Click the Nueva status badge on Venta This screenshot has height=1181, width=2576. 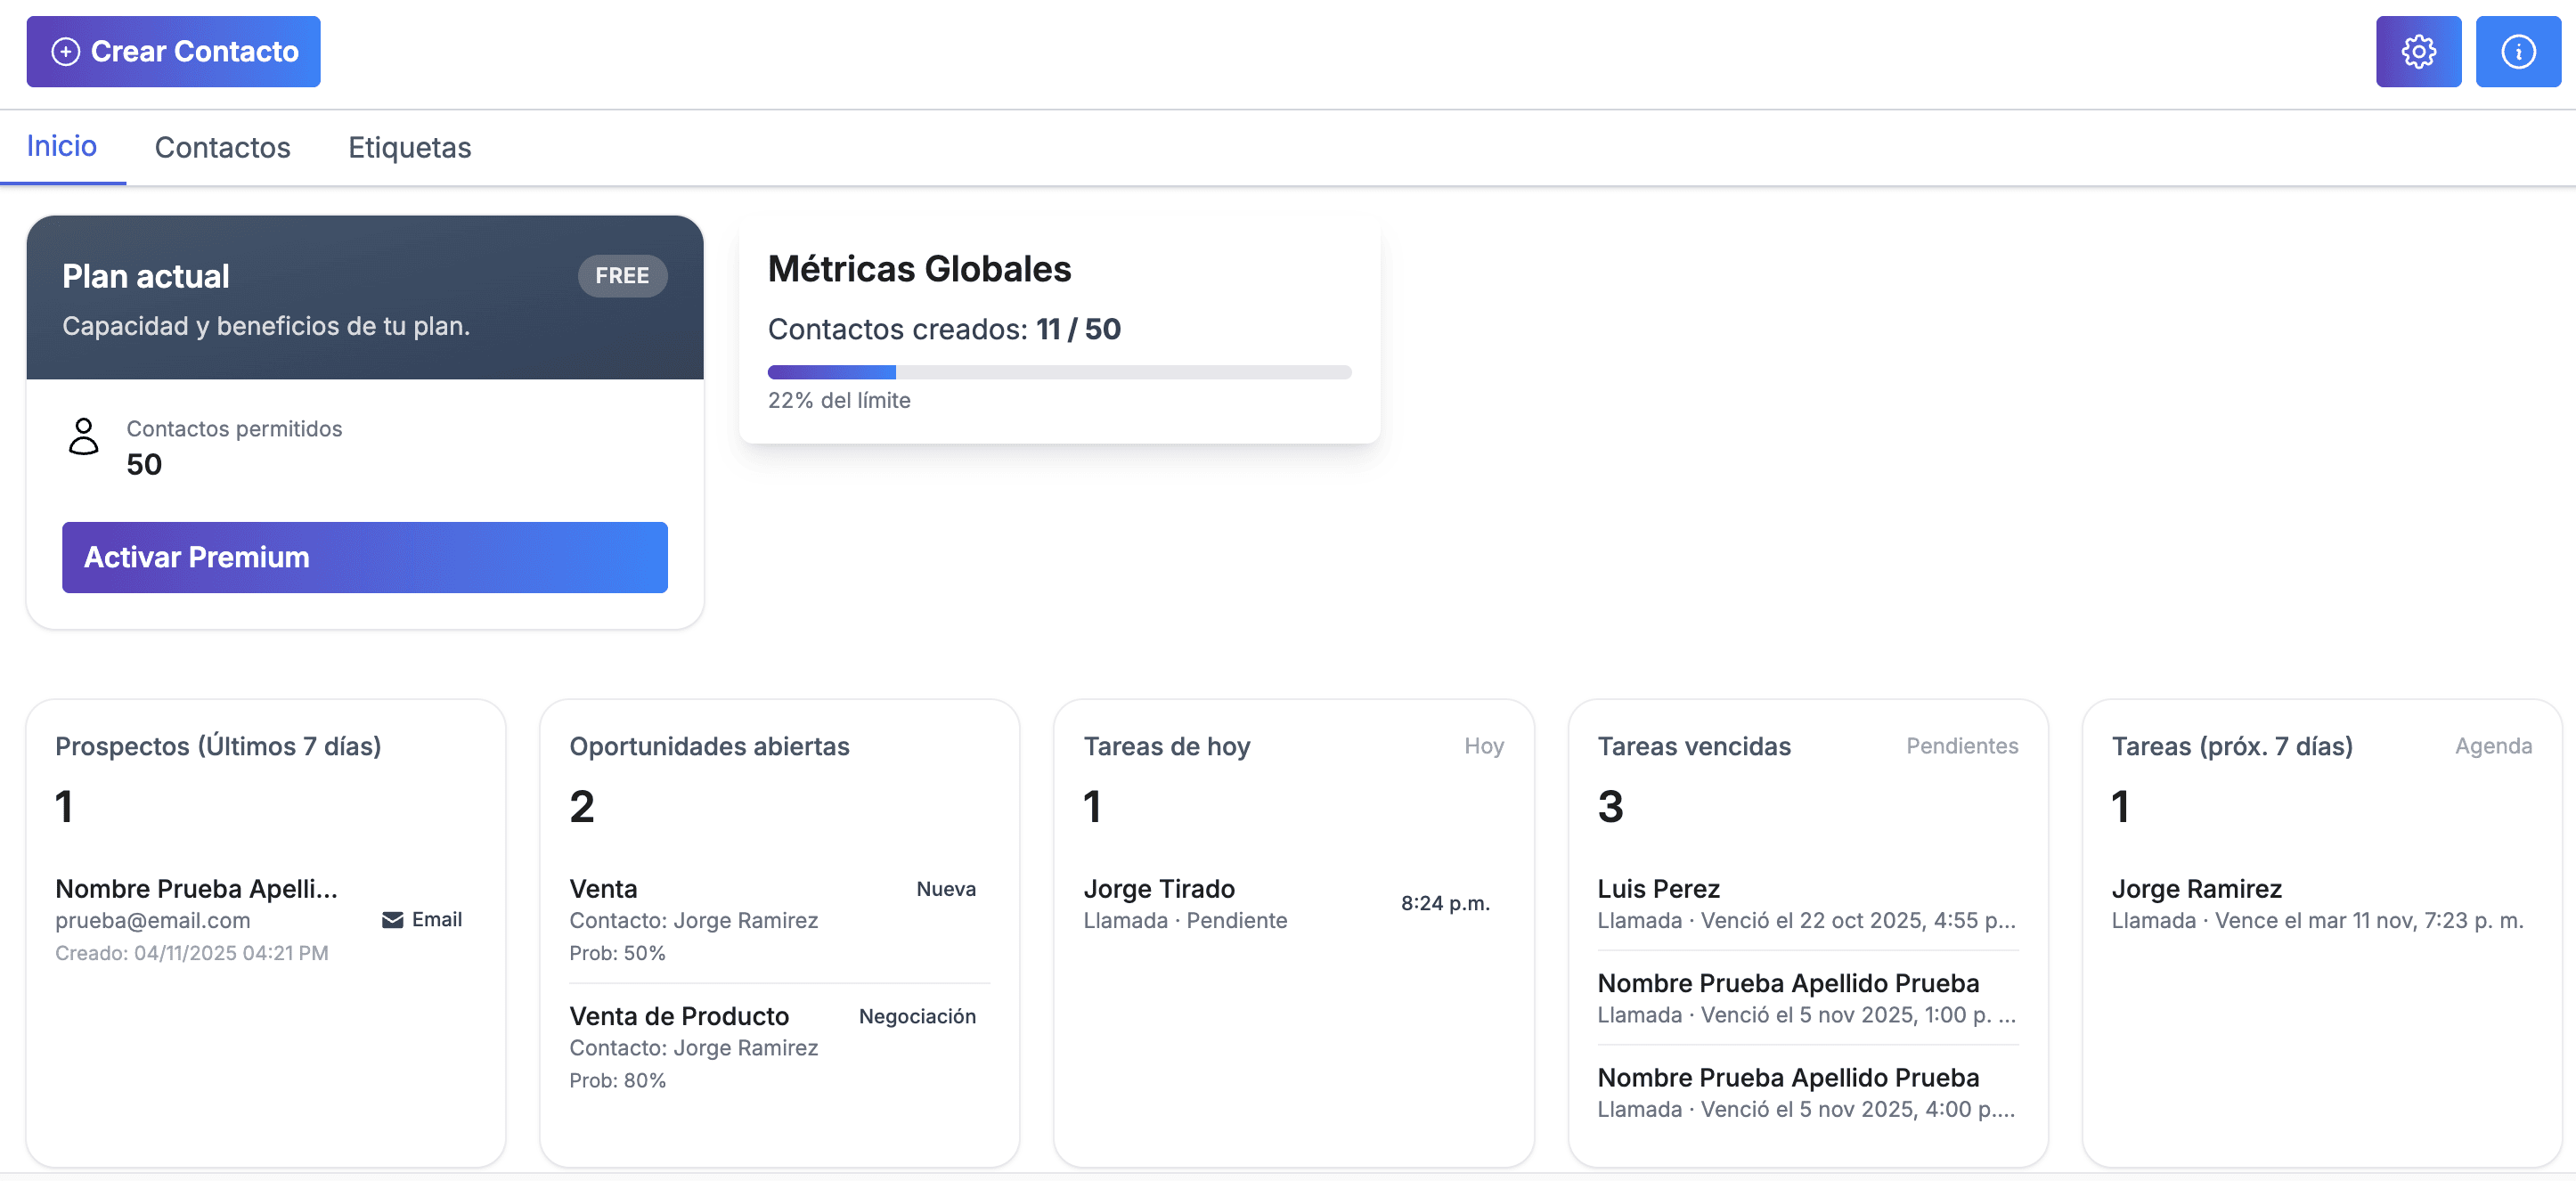(945, 889)
